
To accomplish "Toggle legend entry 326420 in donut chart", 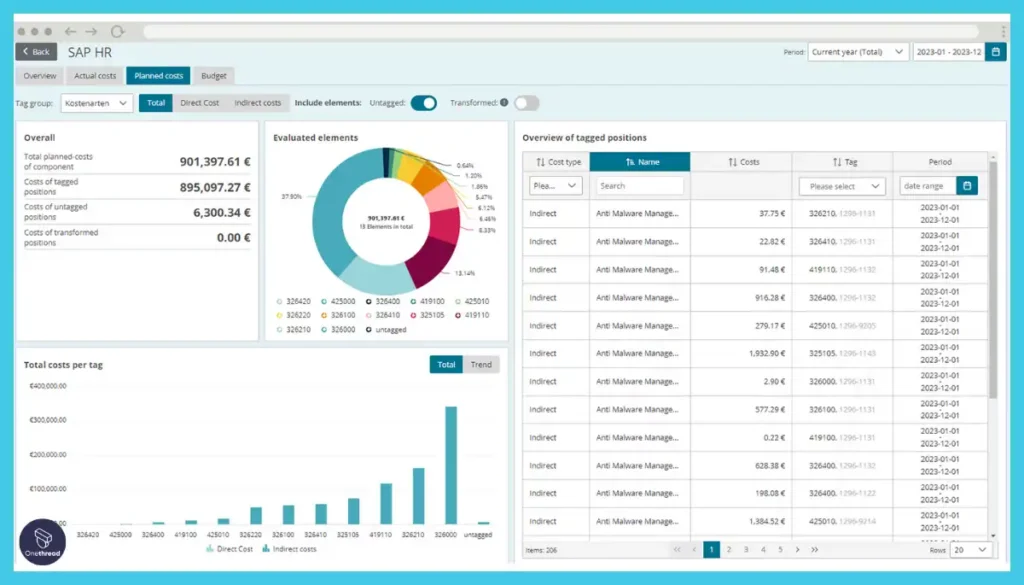I will [294, 302].
